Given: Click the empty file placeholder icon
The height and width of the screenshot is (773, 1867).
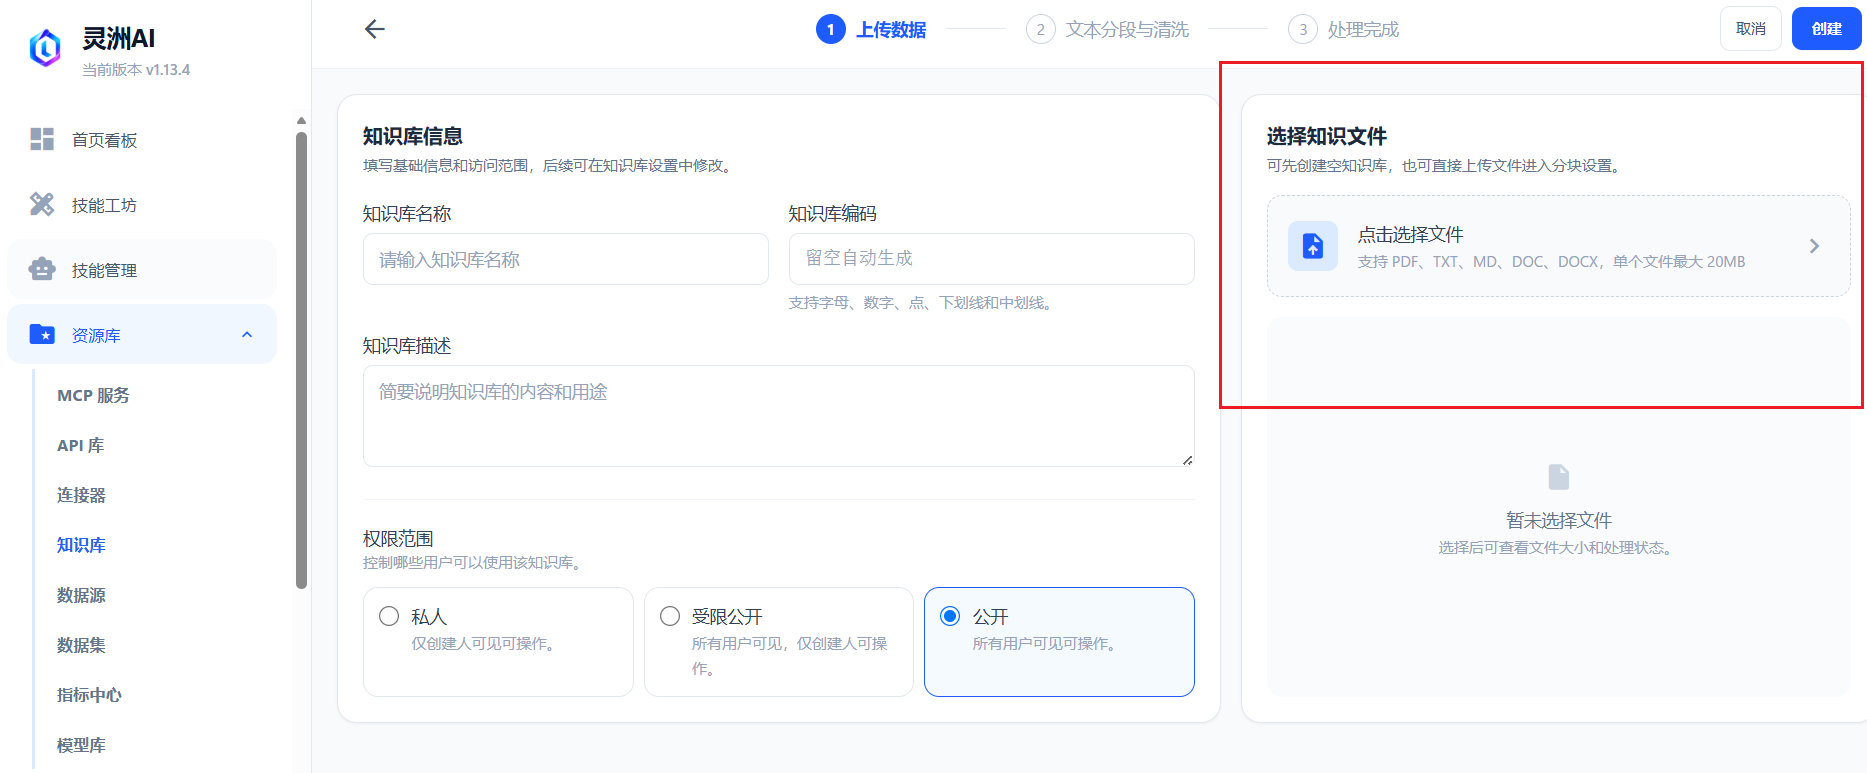Looking at the screenshot, I should pyautogui.click(x=1558, y=477).
